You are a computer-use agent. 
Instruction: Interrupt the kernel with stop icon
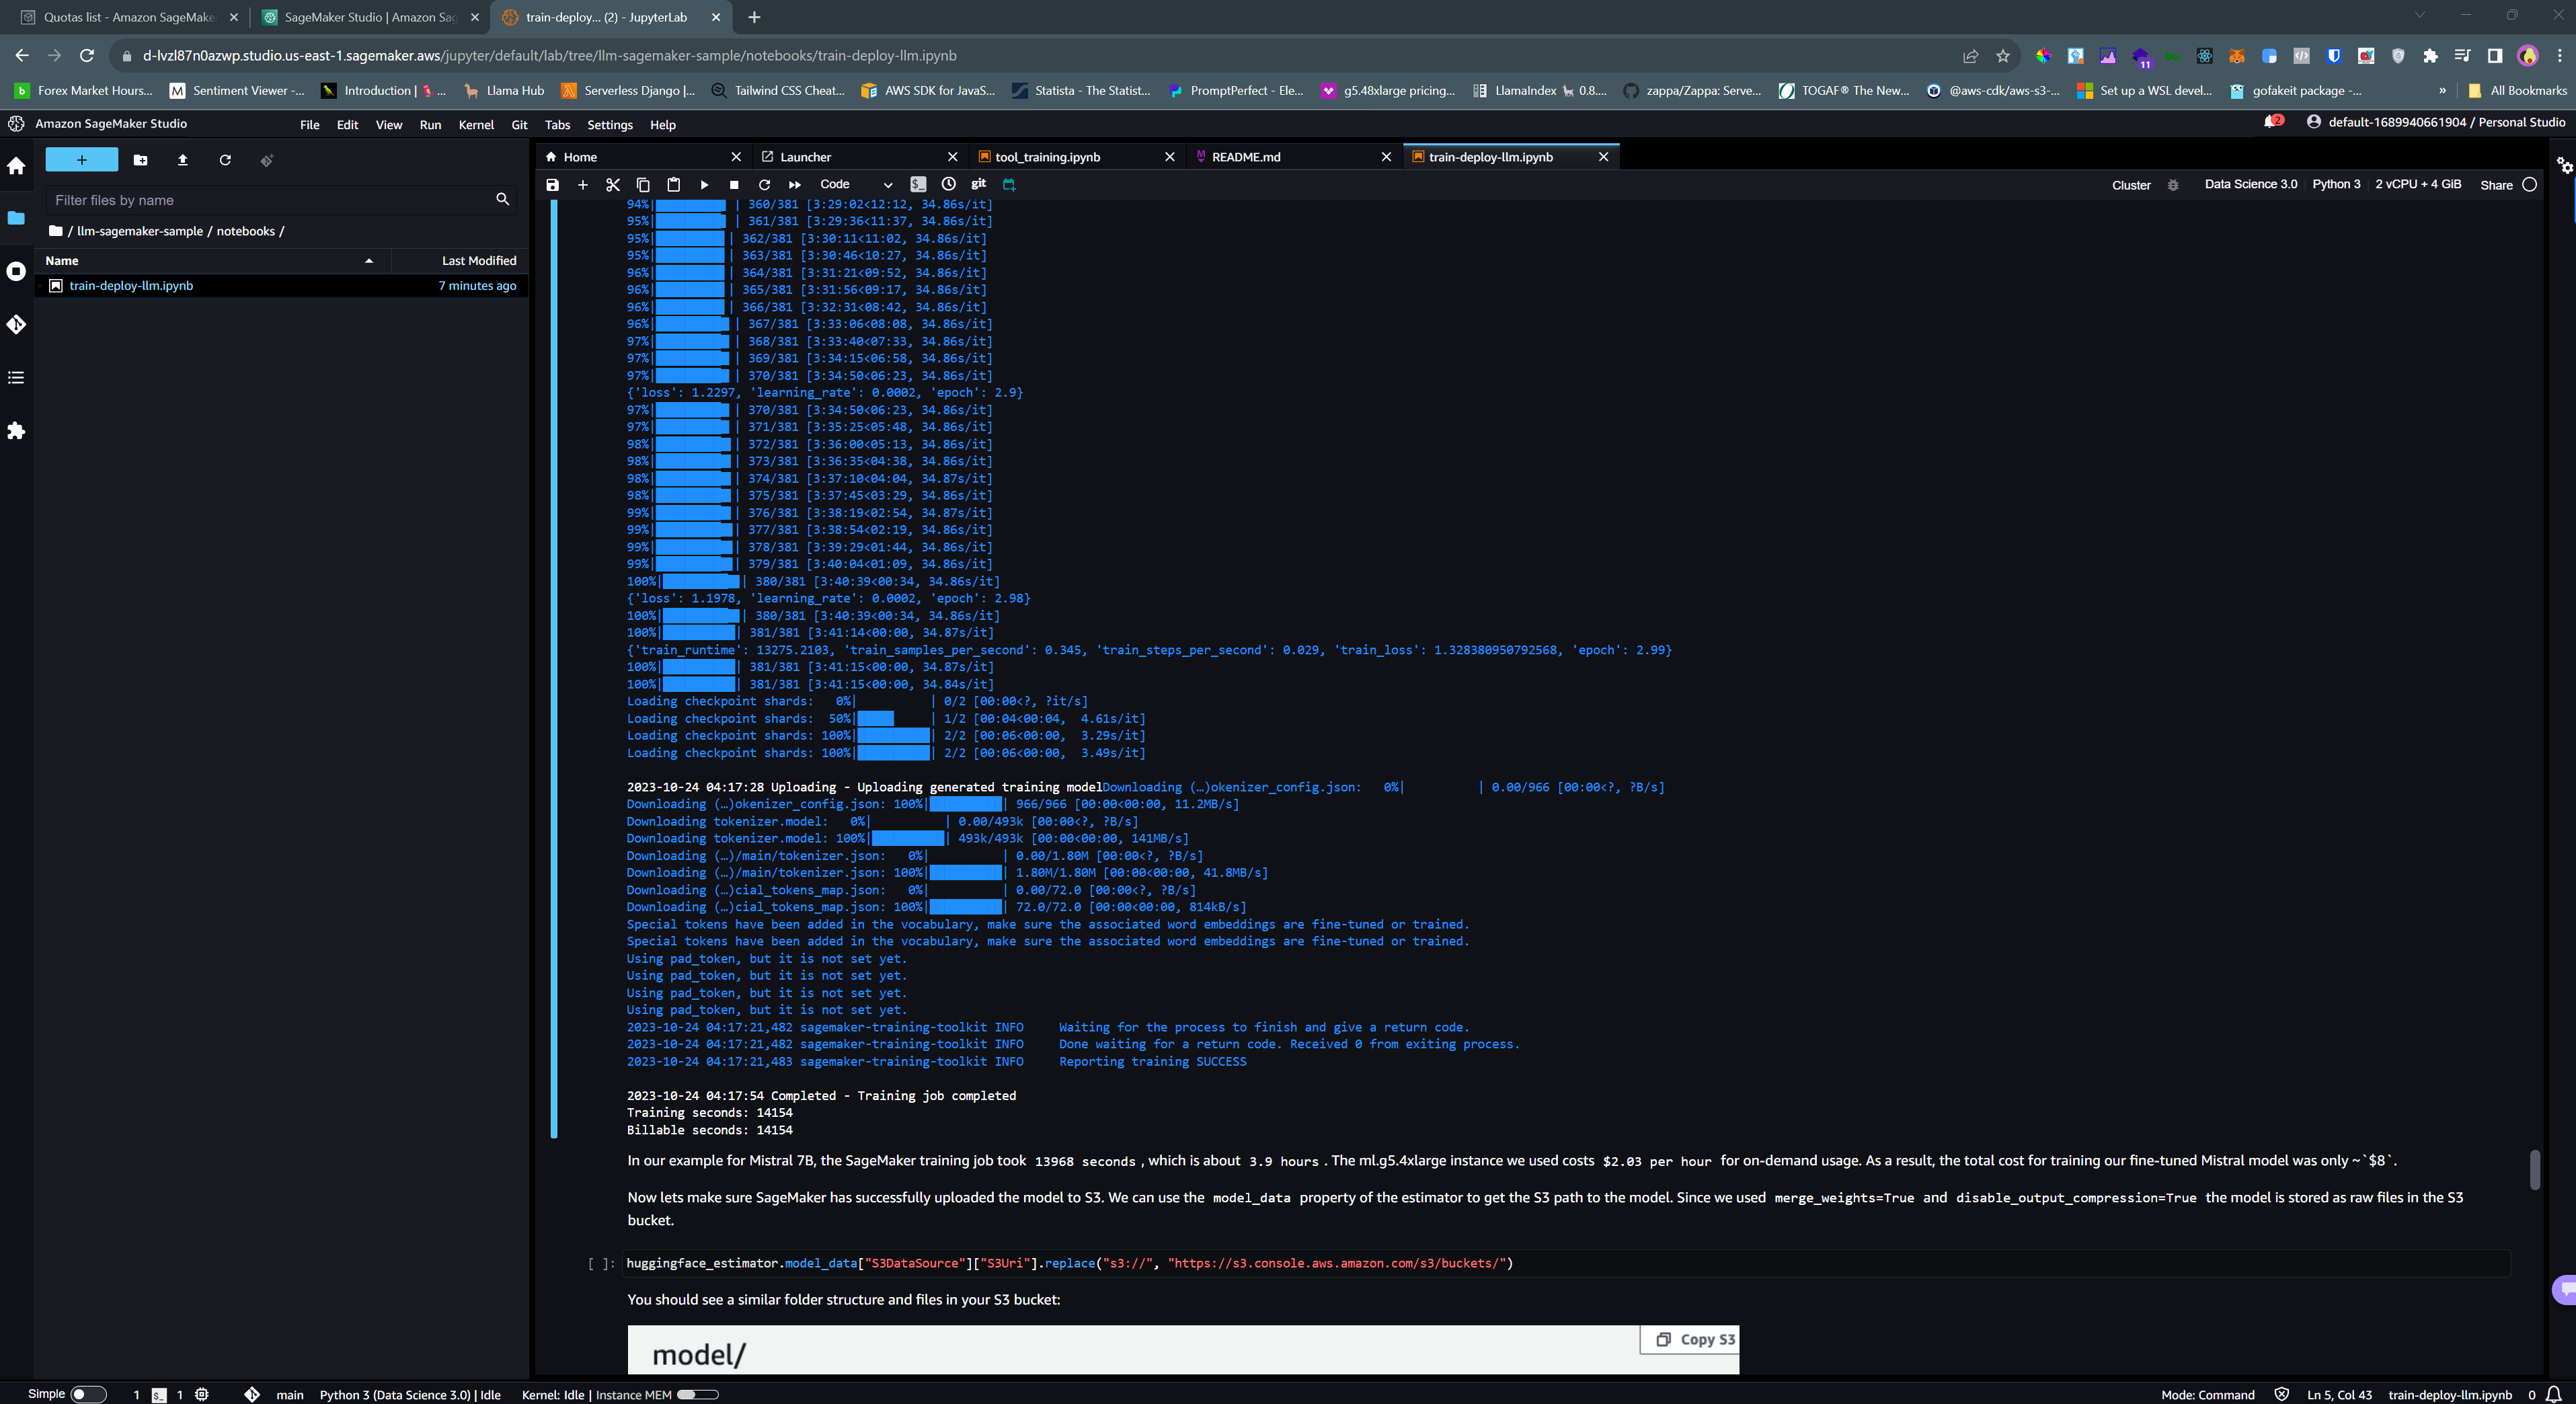[734, 185]
